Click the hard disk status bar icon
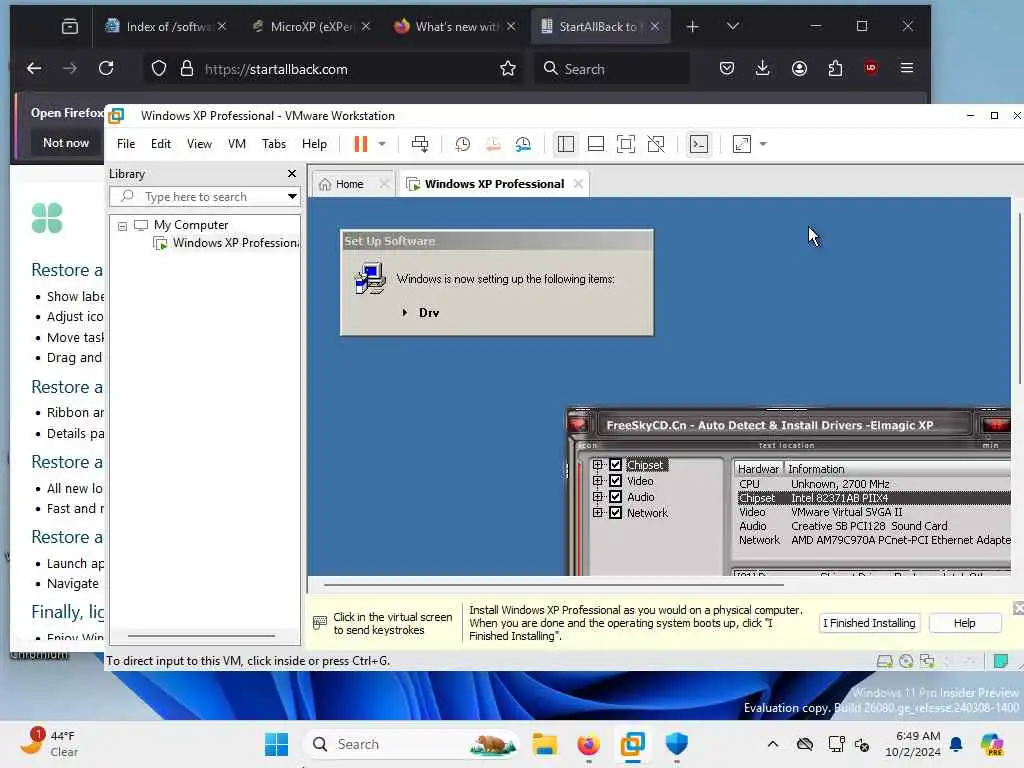Viewport: 1024px width, 768px height. click(884, 661)
